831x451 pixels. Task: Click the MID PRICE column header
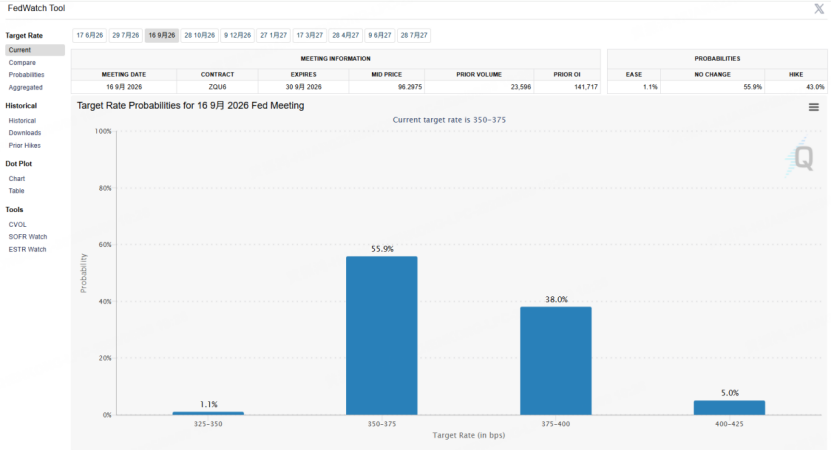386,75
